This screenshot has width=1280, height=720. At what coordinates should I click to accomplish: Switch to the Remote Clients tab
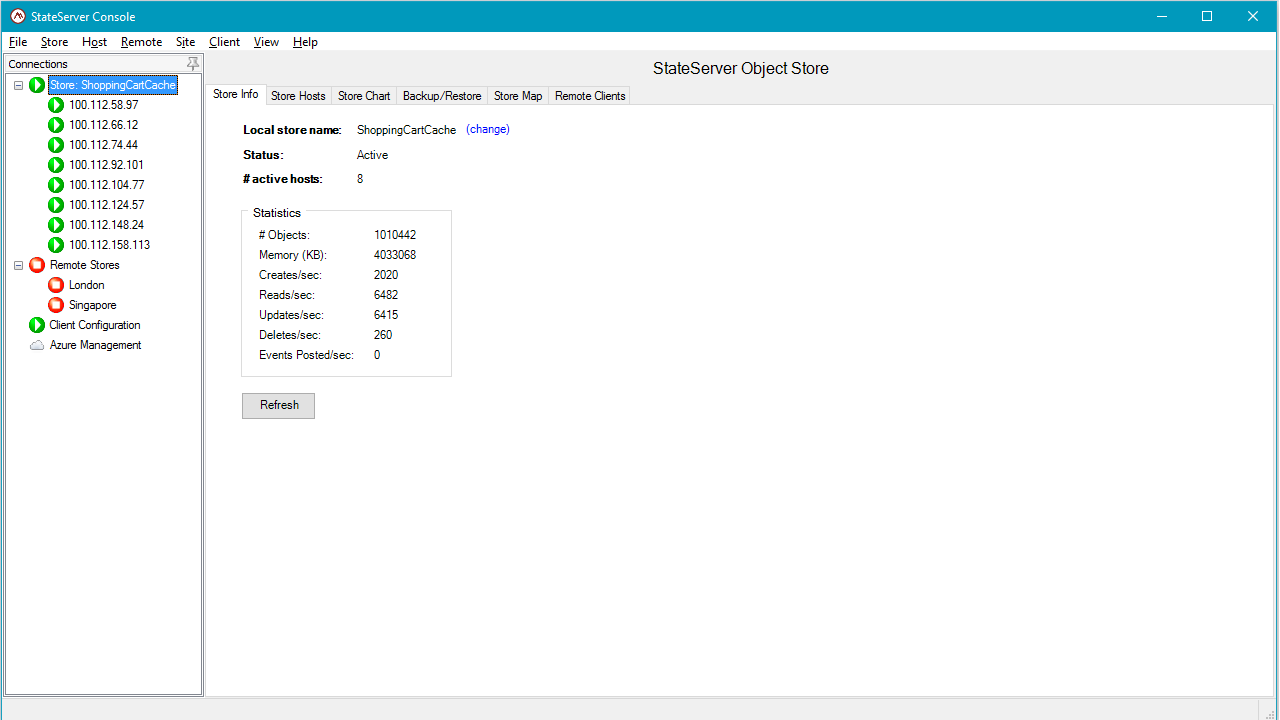pos(590,96)
